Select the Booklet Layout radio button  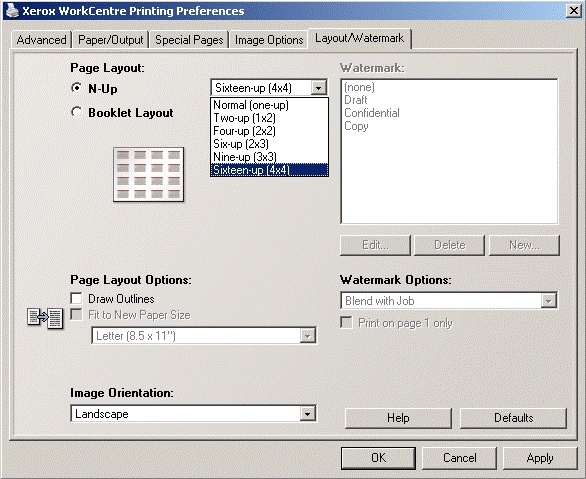pyautogui.click(x=76, y=112)
